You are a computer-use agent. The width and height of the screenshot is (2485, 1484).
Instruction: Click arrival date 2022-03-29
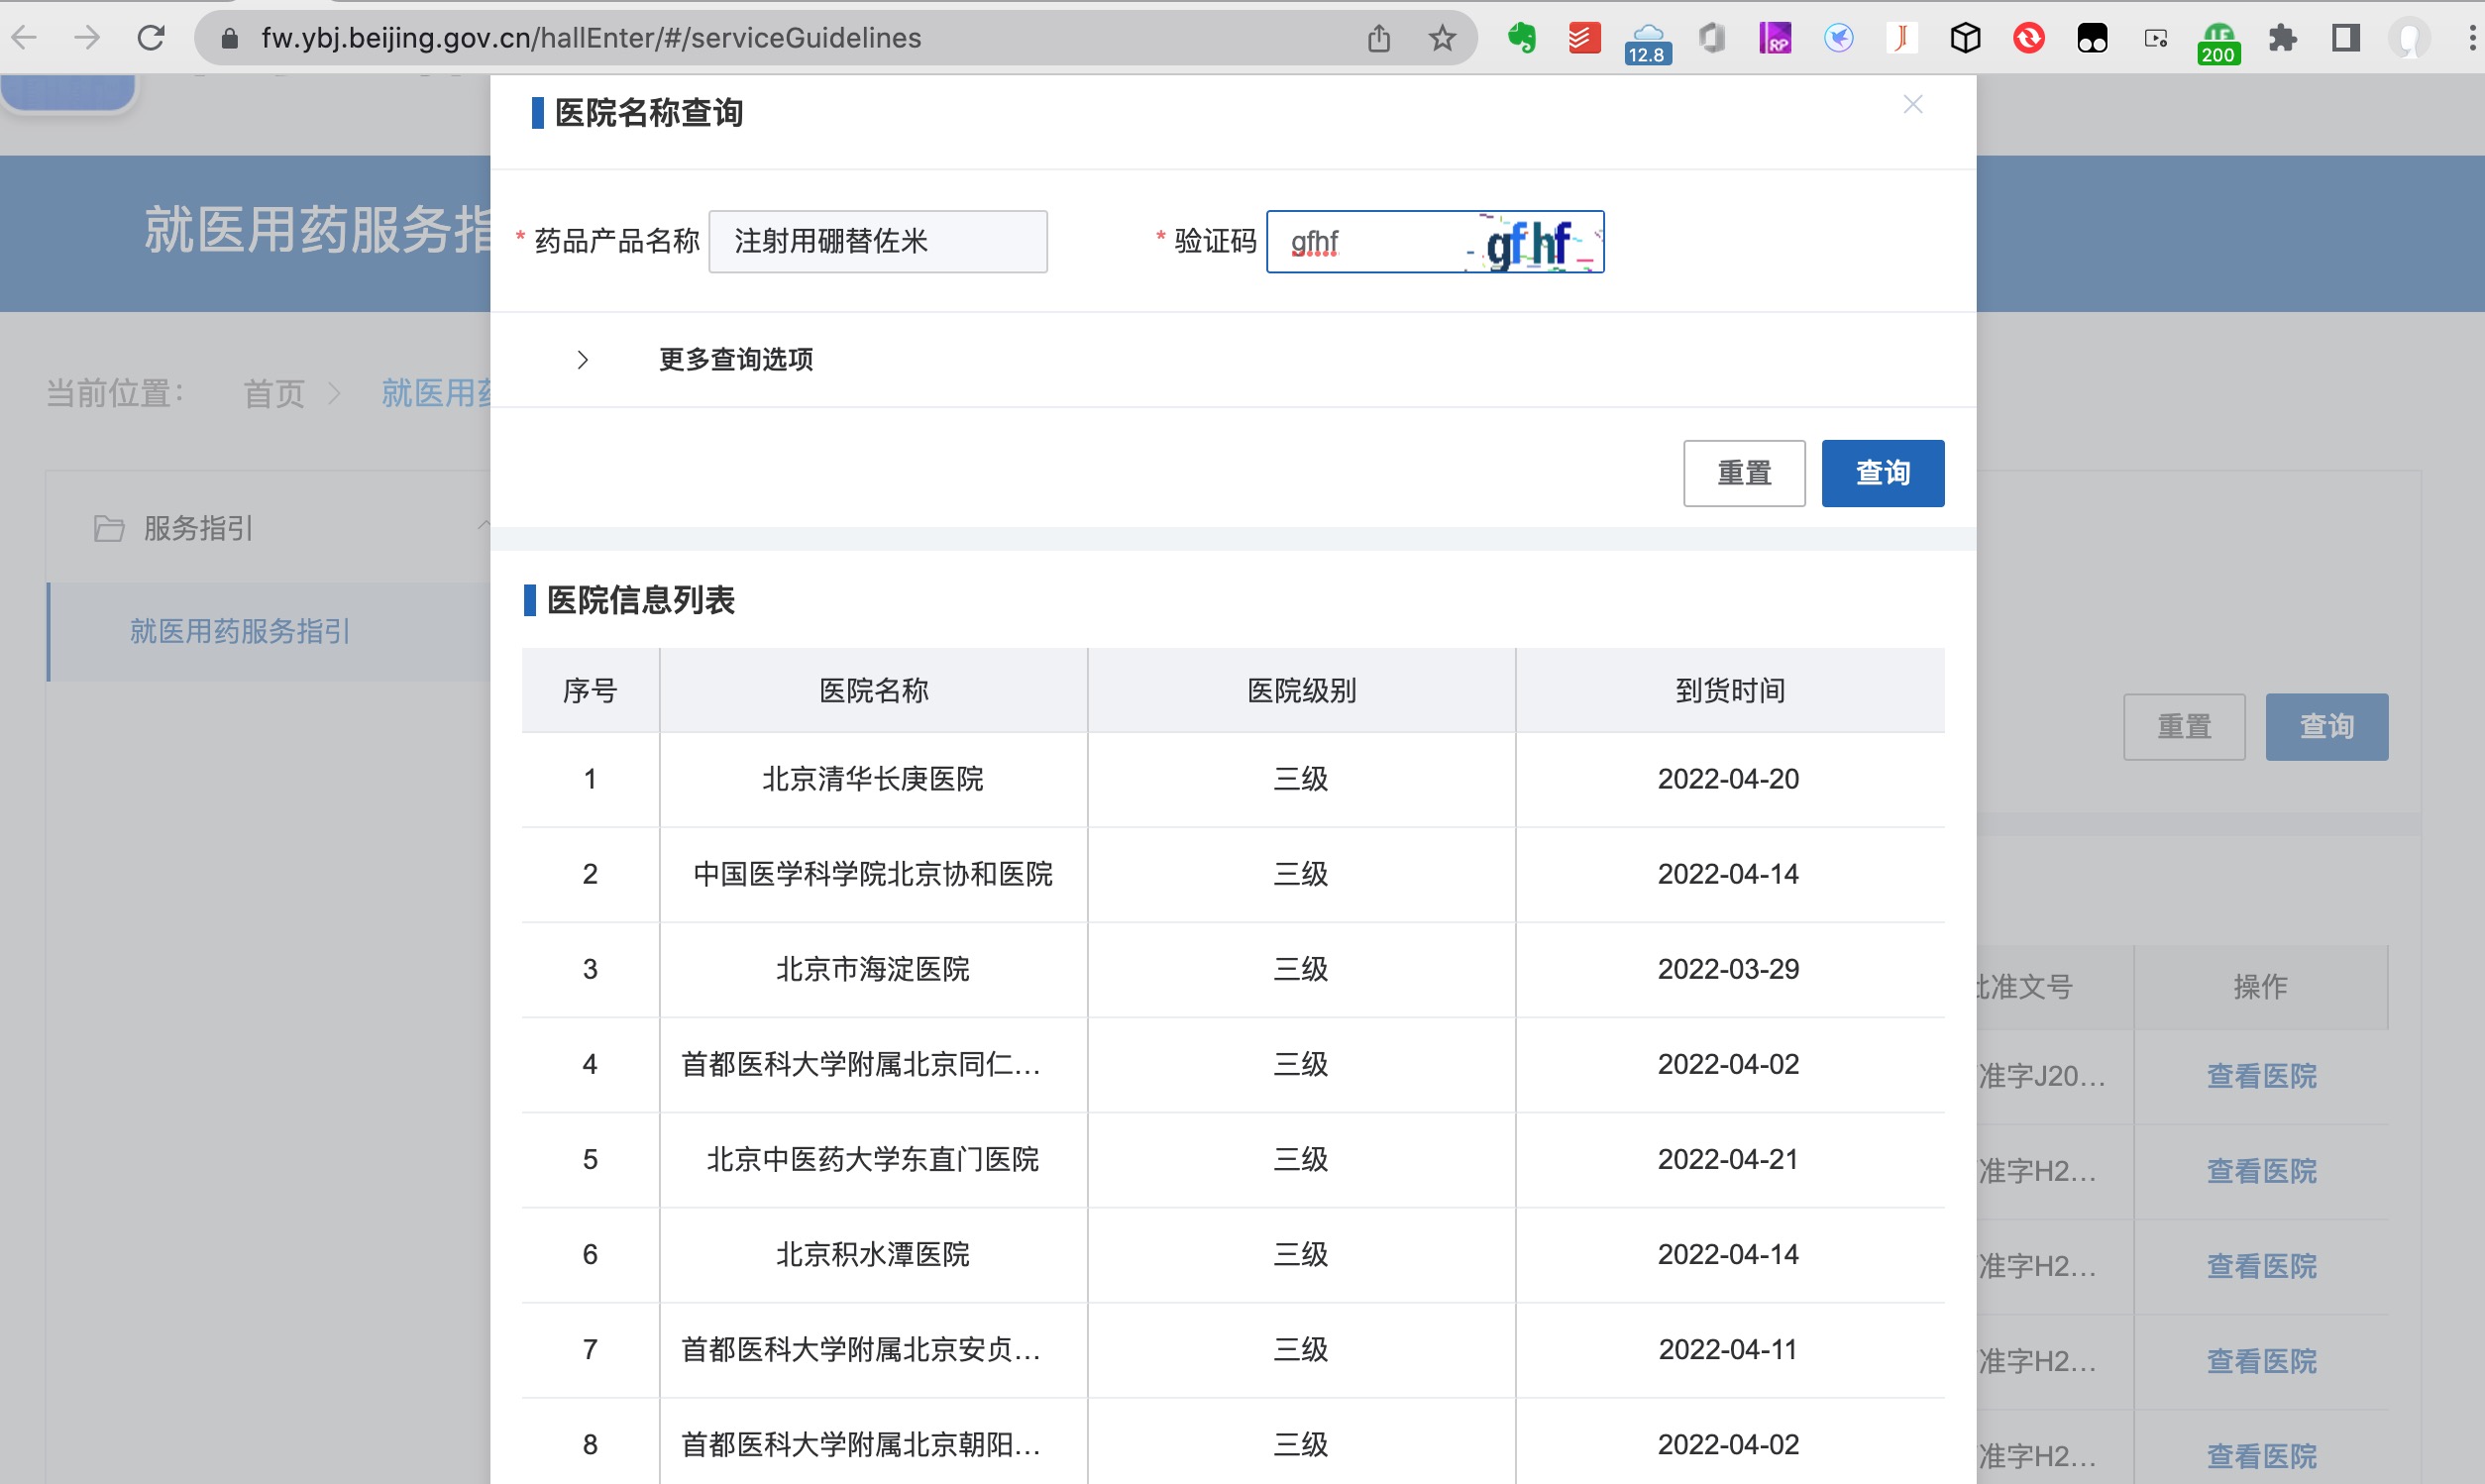click(x=1728, y=969)
